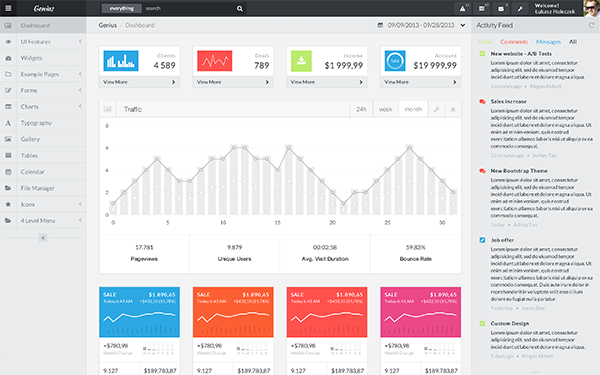Switch Traffic chart to week
Screen dimensions: 600x375
click(385, 109)
